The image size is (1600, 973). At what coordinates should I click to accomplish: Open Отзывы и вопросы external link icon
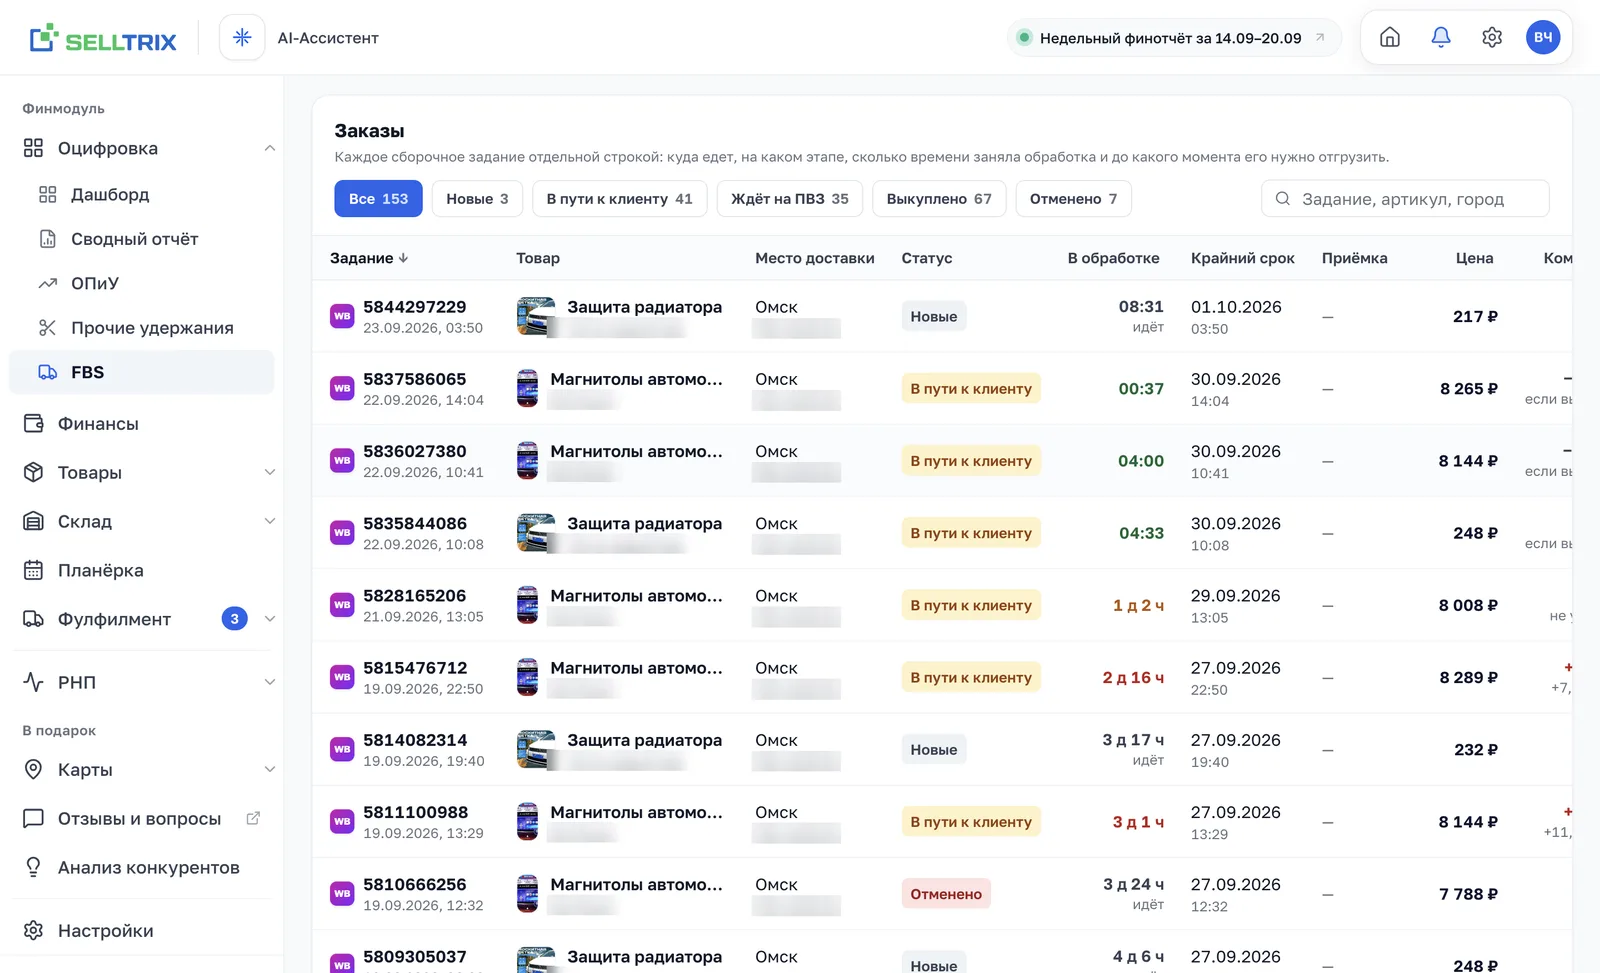pos(253,818)
